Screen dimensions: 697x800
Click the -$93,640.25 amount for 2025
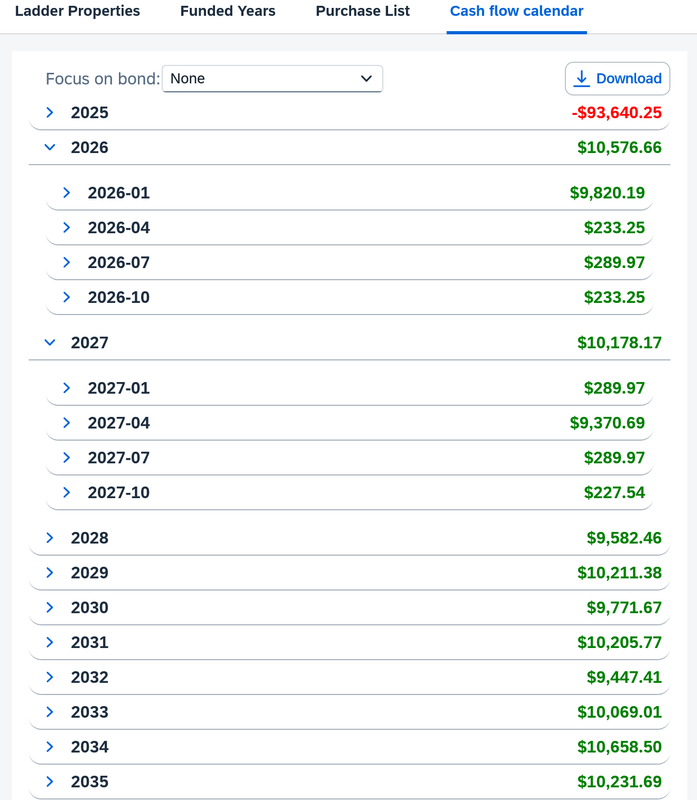coord(616,113)
